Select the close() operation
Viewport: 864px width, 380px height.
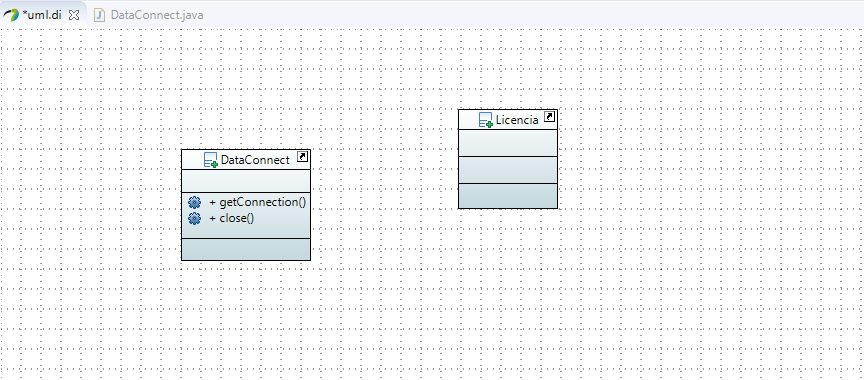tap(231, 218)
